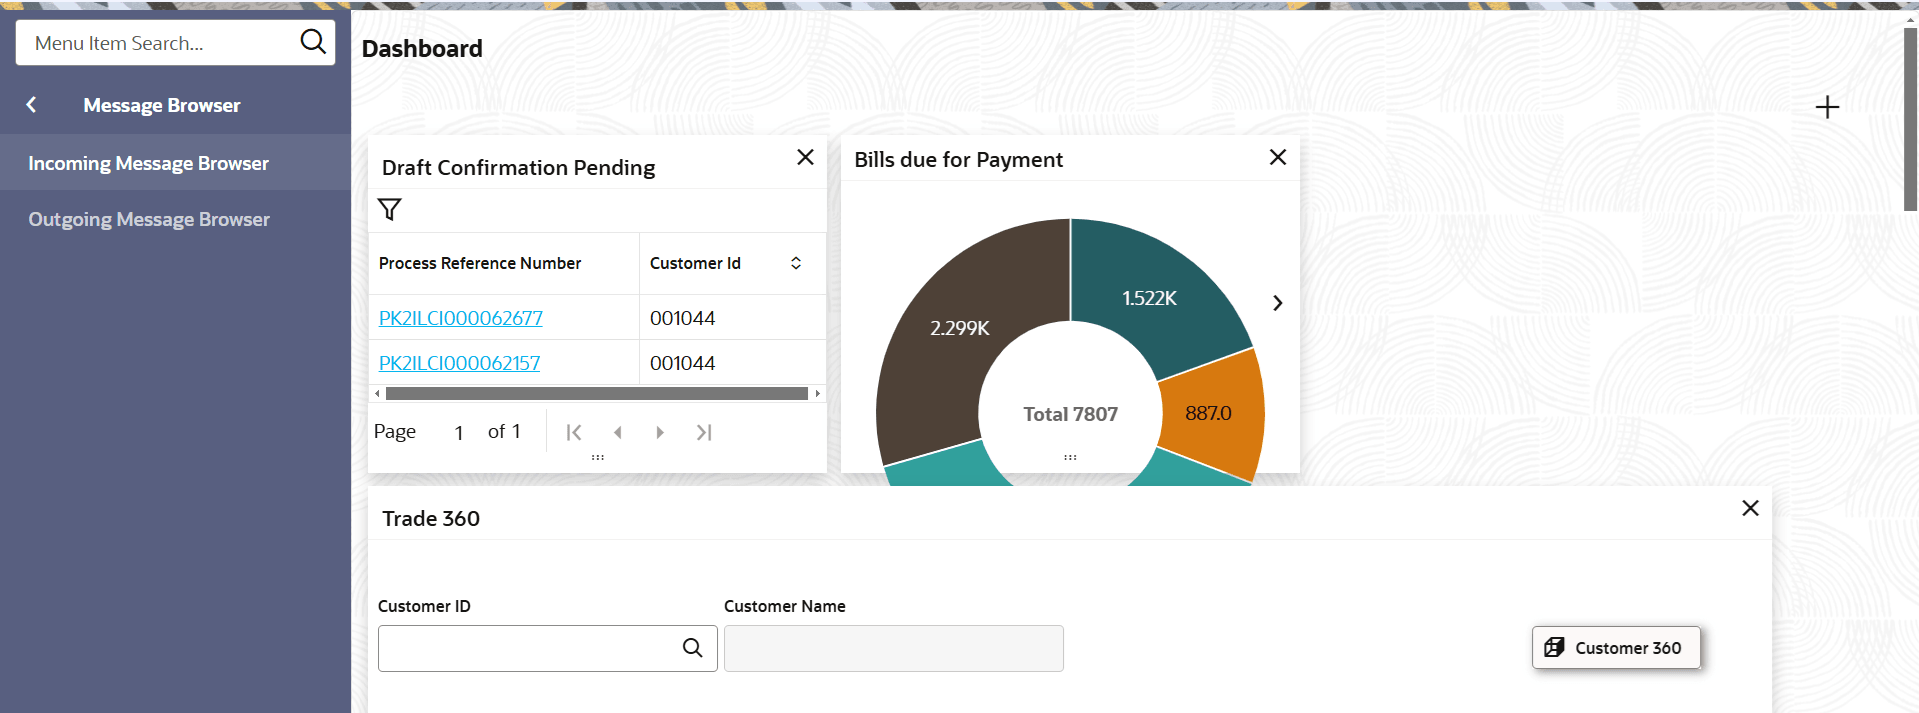Go to first page of draft table
Image resolution: width=1919 pixels, height=713 pixels.
(574, 432)
